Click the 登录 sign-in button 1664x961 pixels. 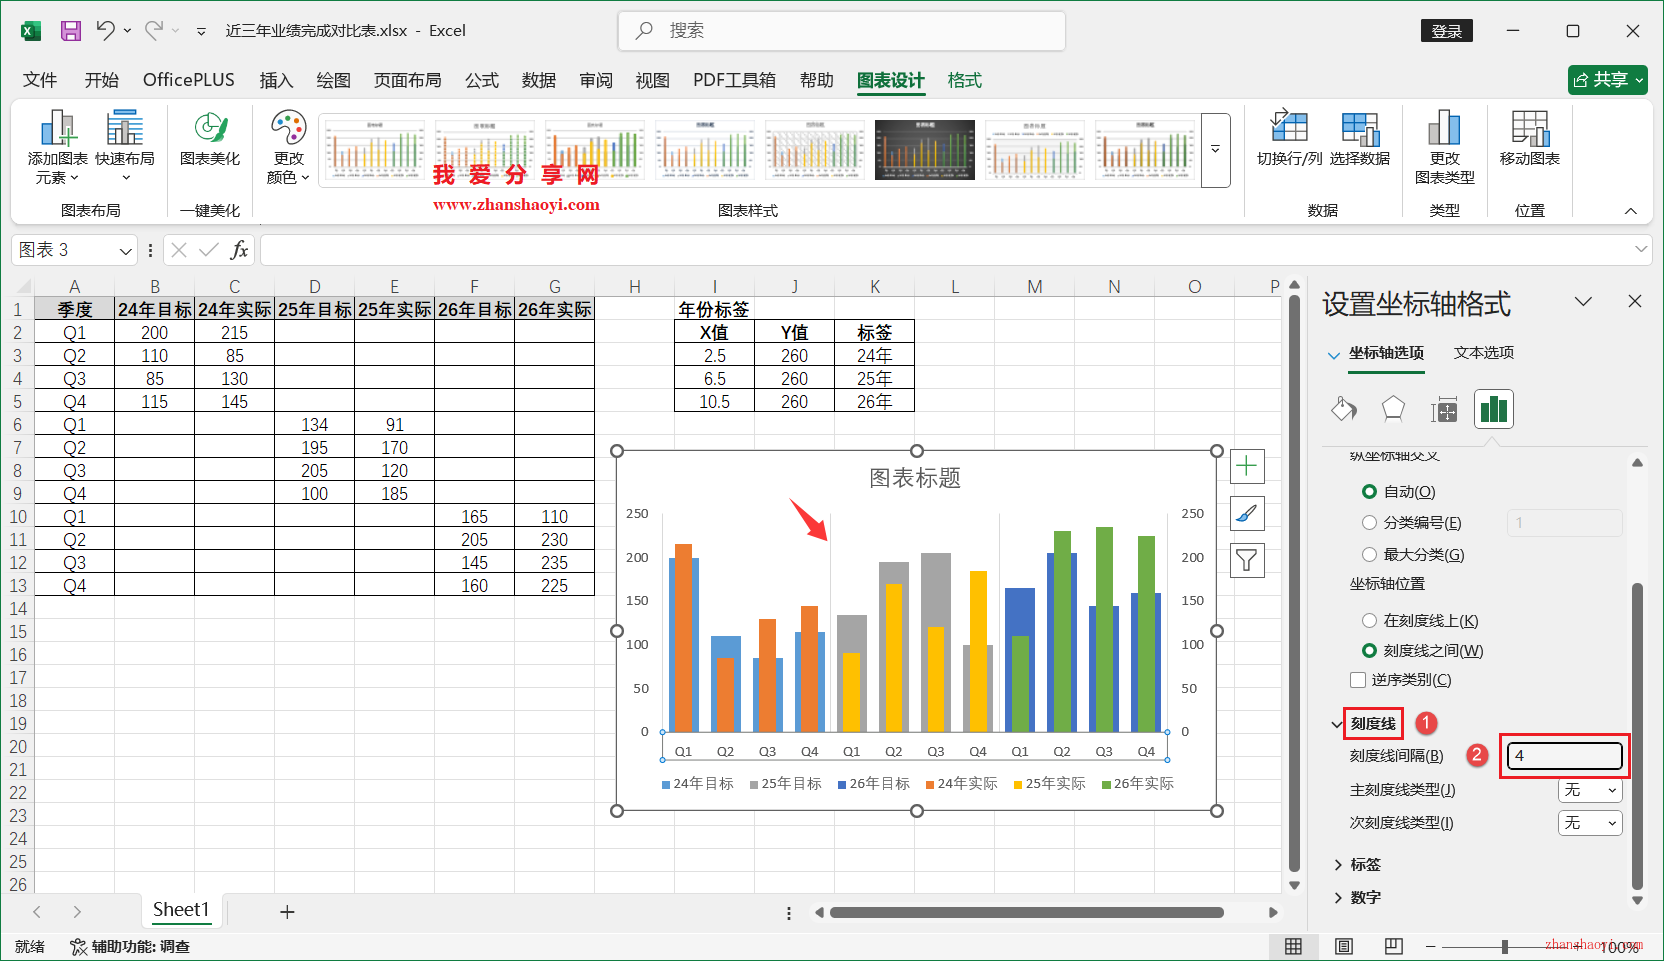click(x=1446, y=31)
